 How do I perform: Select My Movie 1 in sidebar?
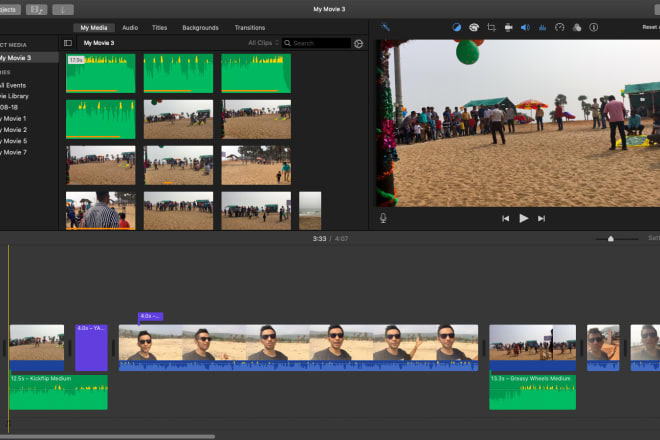click(x=14, y=119)
